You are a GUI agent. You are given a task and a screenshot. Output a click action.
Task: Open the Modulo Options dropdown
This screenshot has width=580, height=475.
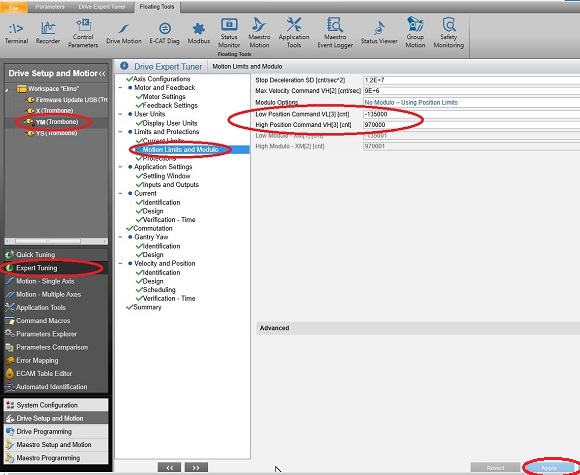tap(471, 102)
